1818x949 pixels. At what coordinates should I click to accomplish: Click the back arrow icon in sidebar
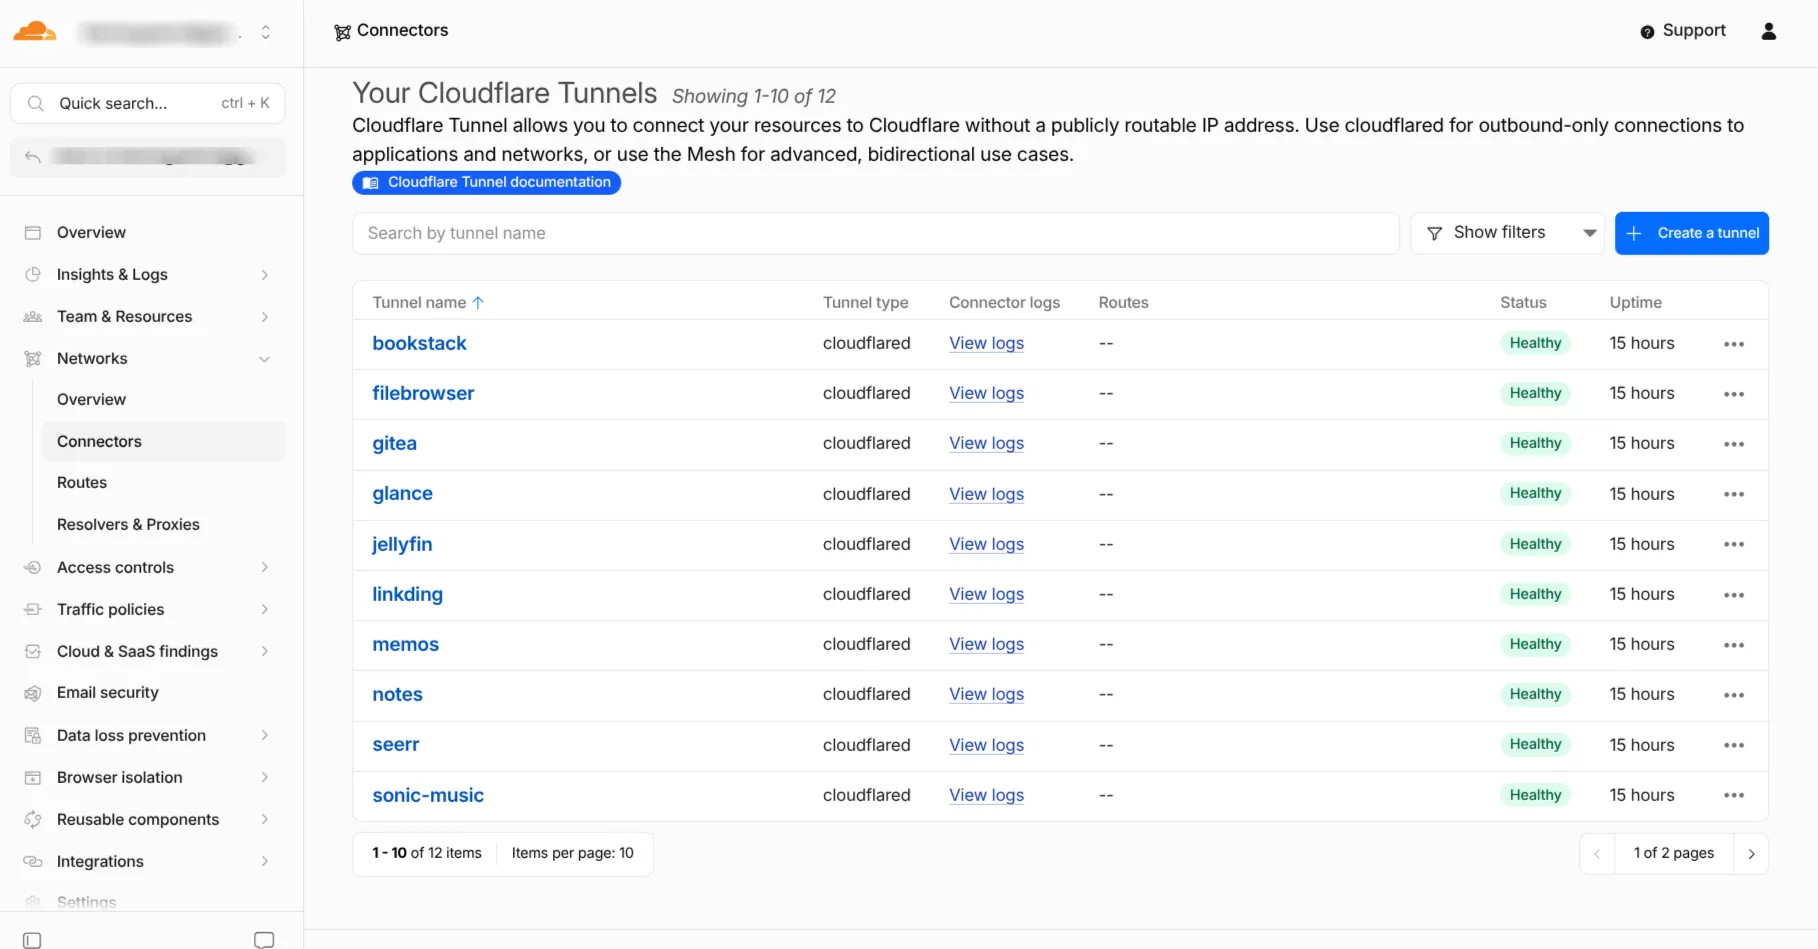click(x=33, y=157)
